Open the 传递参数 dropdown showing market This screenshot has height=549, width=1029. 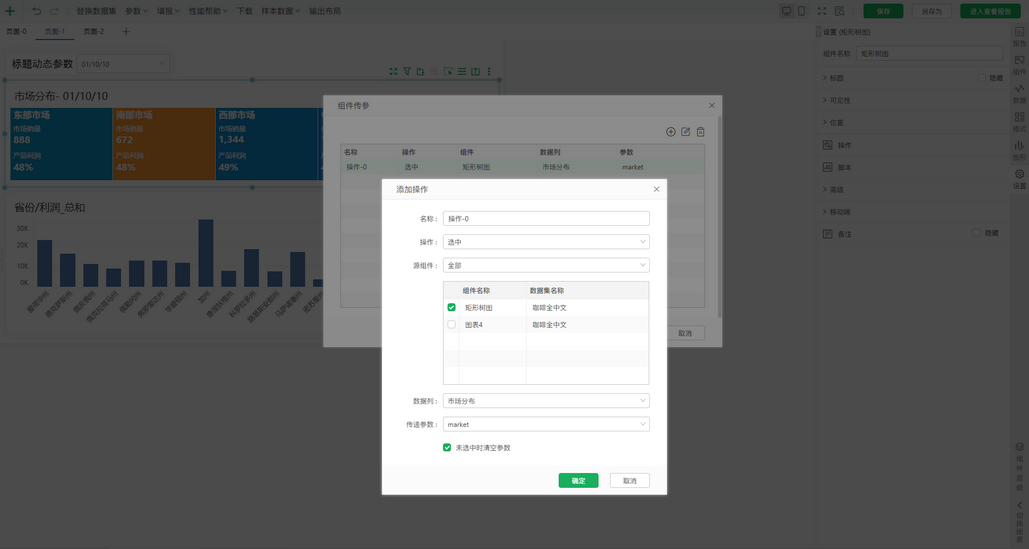click(546, 425)
